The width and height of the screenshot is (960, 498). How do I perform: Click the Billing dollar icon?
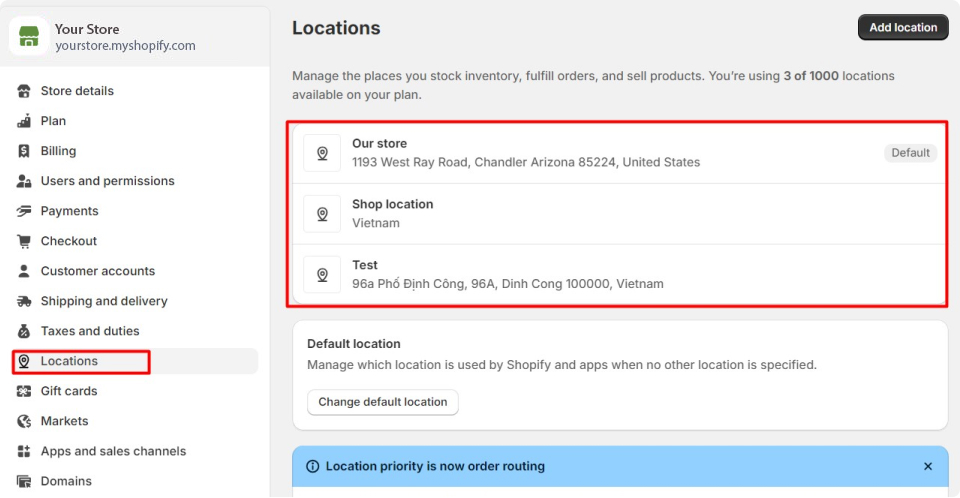(24, 151)
